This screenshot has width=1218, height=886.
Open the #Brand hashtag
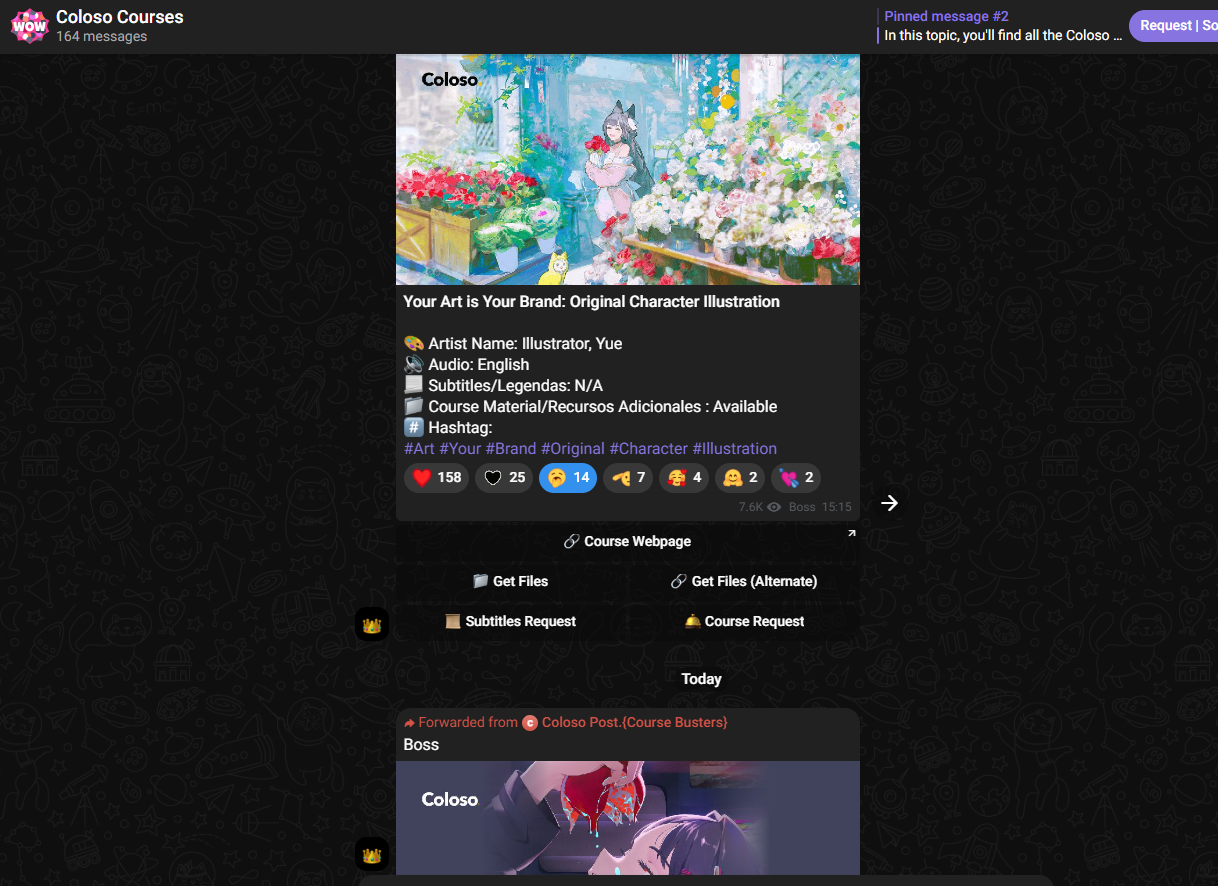[x=511, y=449]
